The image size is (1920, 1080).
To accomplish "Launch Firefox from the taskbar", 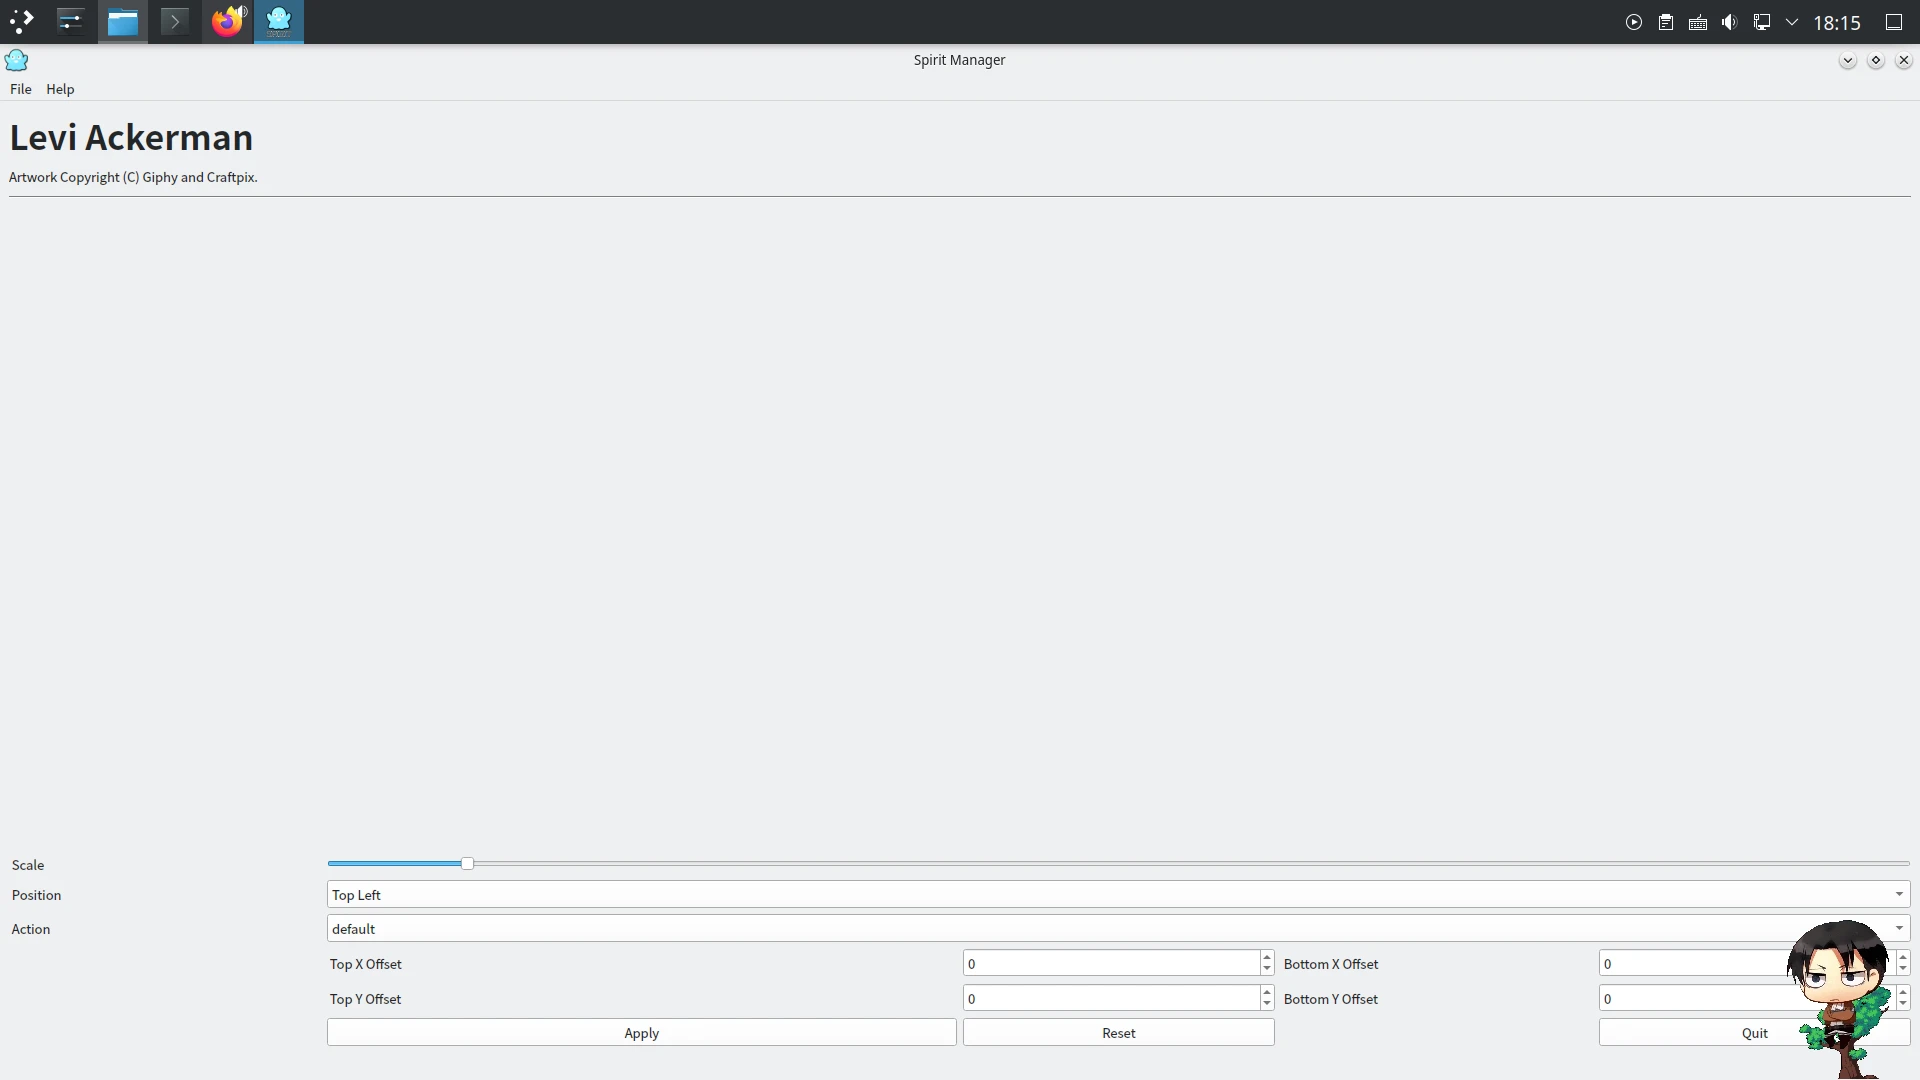I will click(228, 21).
